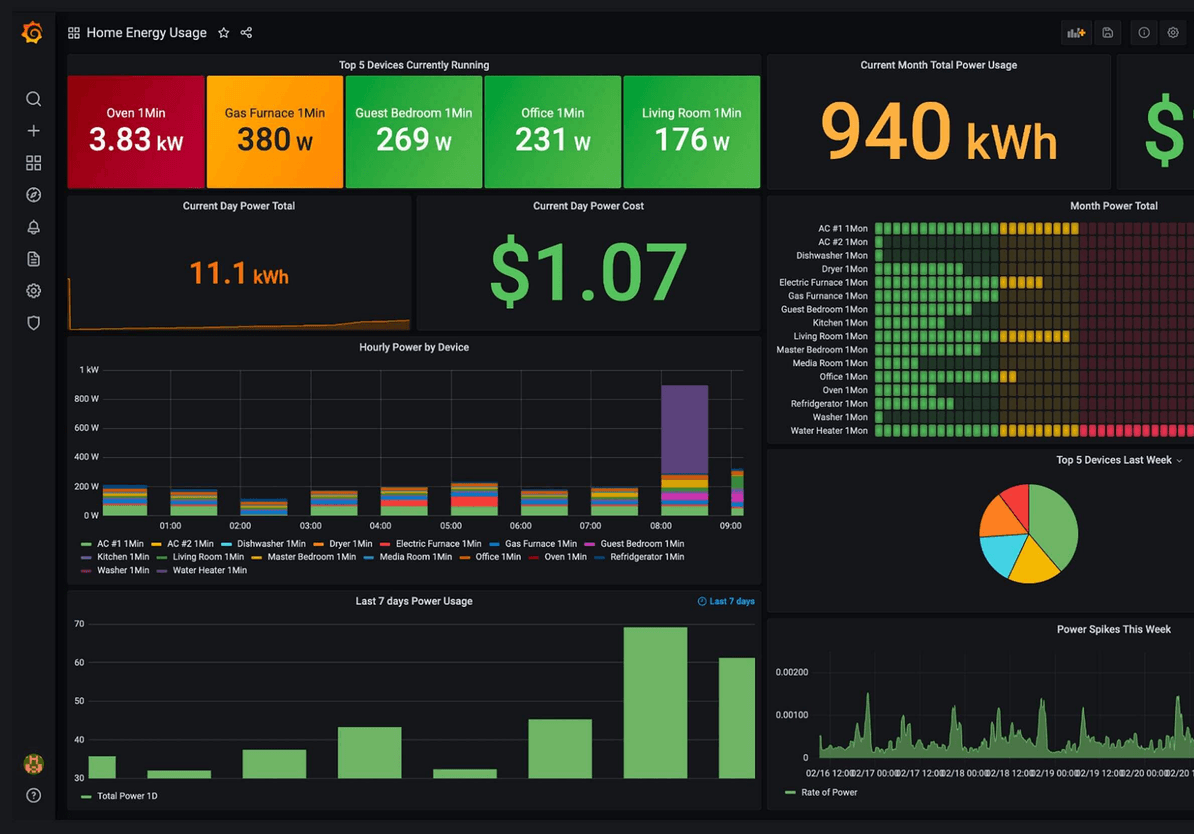Toggle Kitchen 1Min legend series
1194x834 pixels.
click(x=115, y=557)
